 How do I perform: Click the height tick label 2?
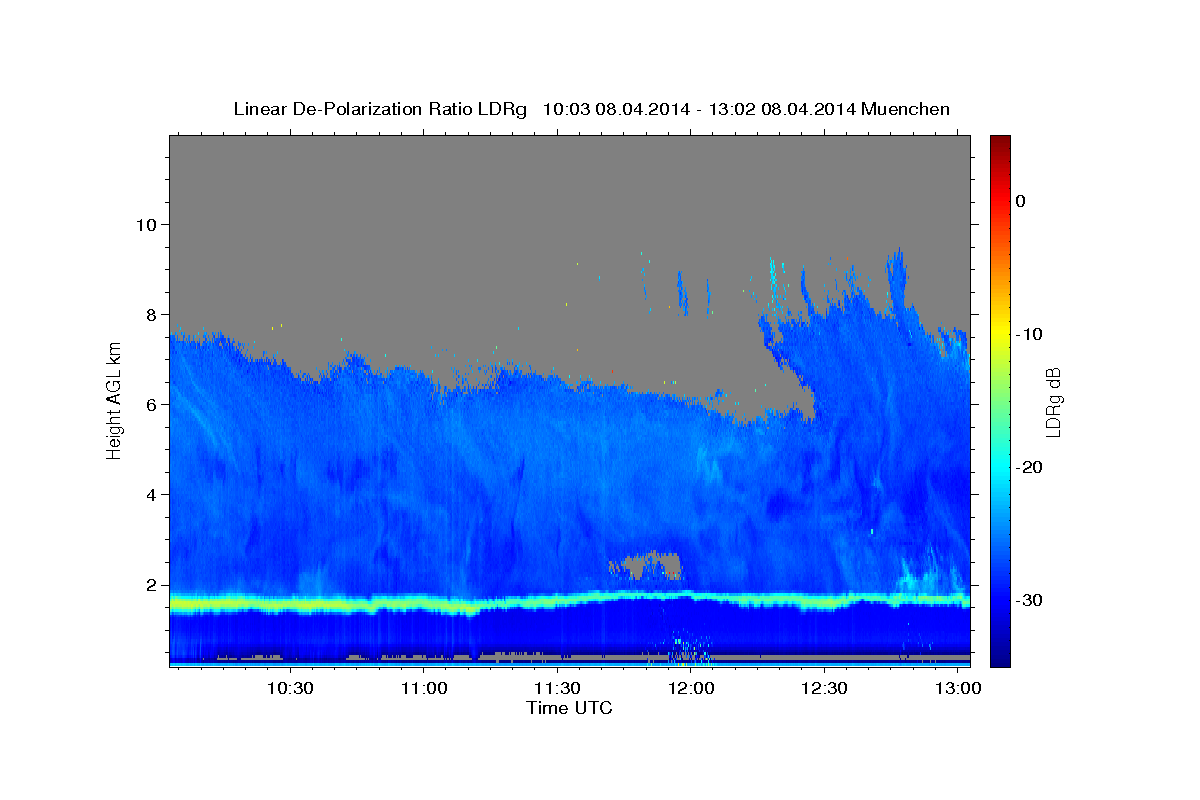click(152, 585)
